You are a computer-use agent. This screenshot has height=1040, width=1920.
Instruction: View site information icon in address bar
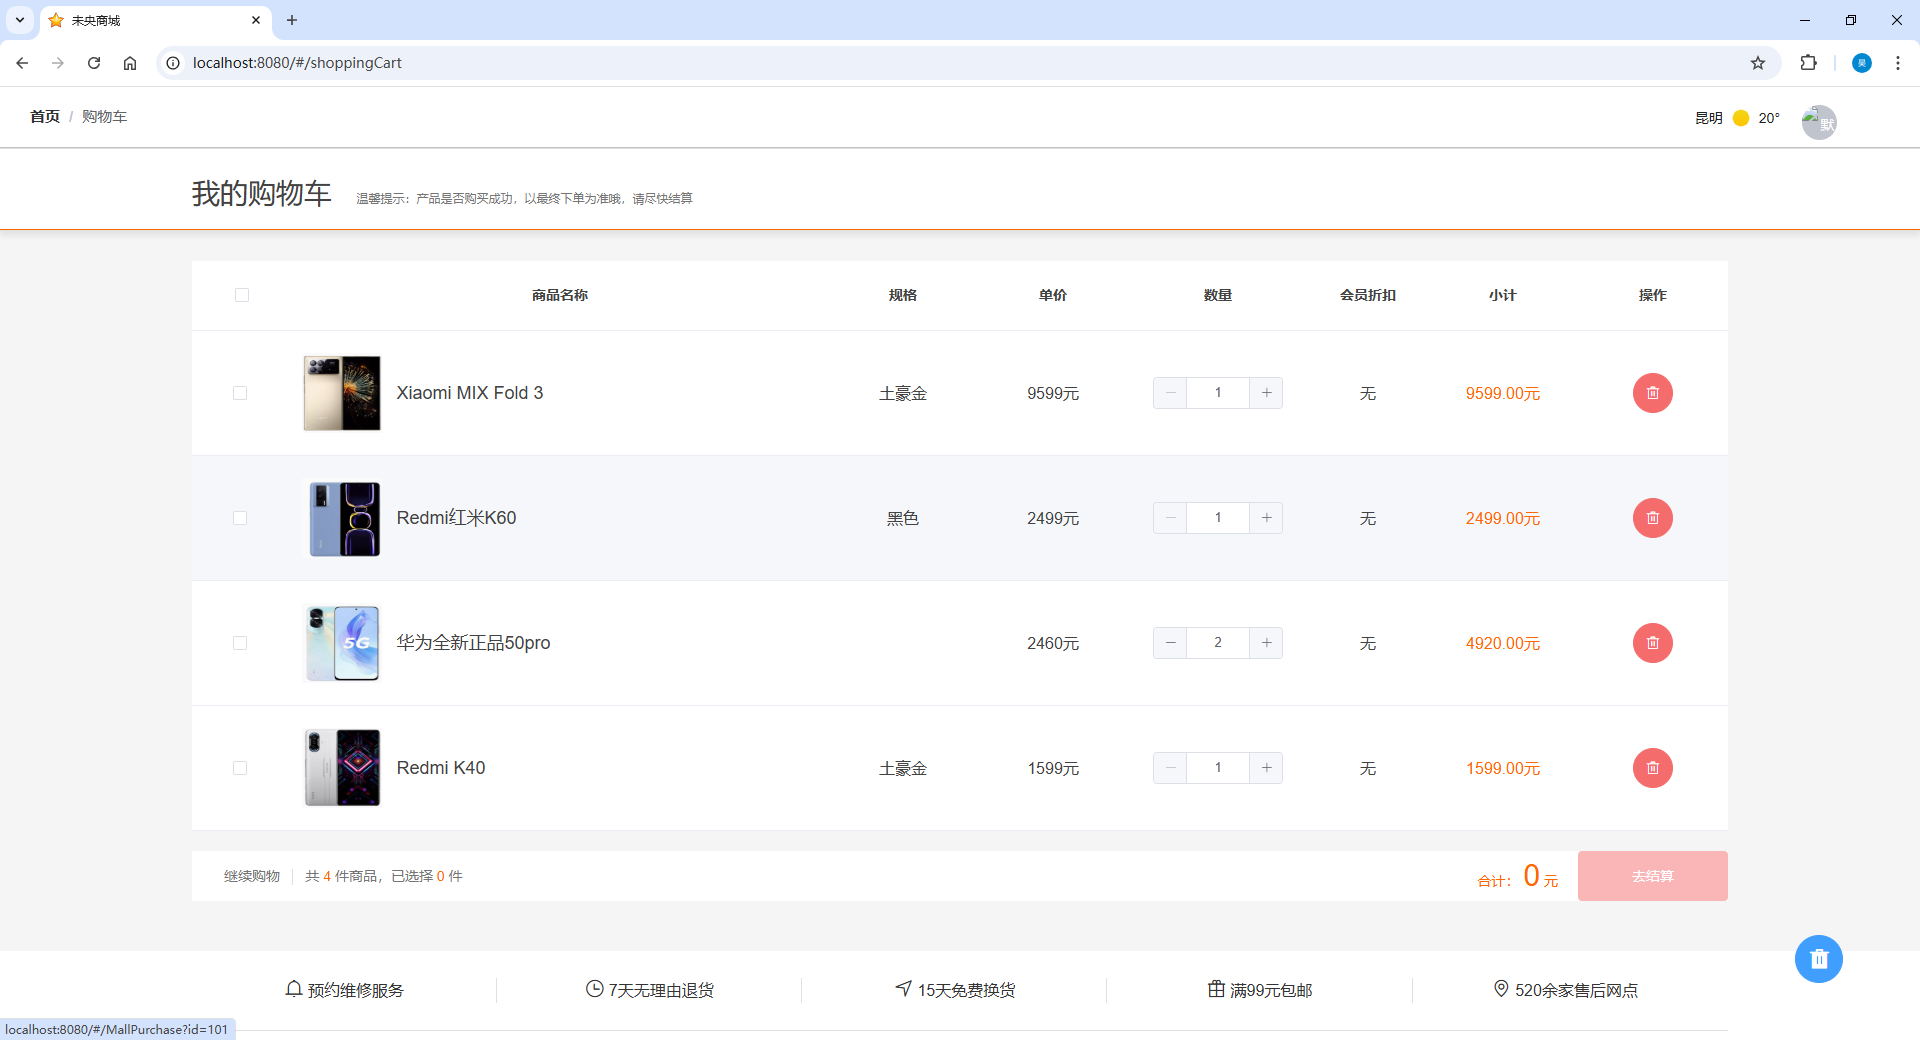coord(173,63)
